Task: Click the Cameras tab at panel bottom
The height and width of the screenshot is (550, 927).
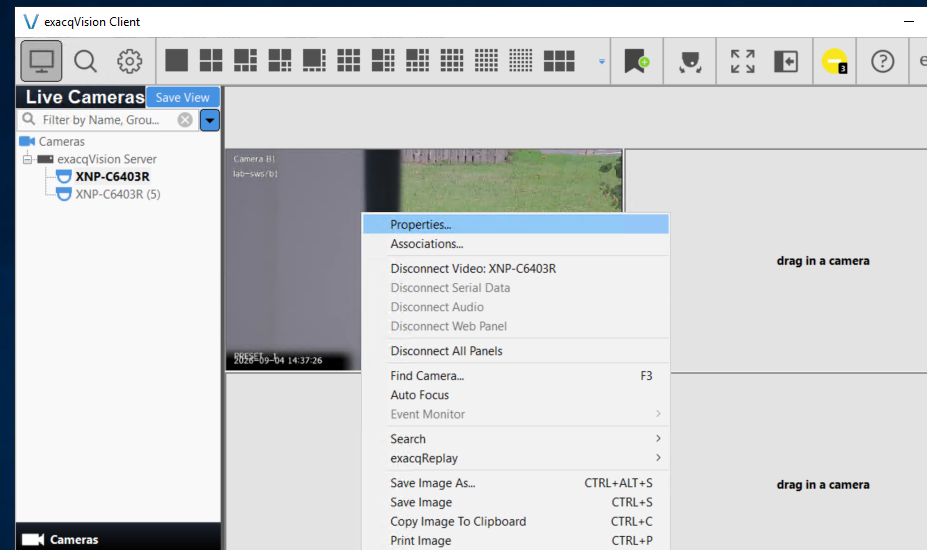Action: click(118, 539)
